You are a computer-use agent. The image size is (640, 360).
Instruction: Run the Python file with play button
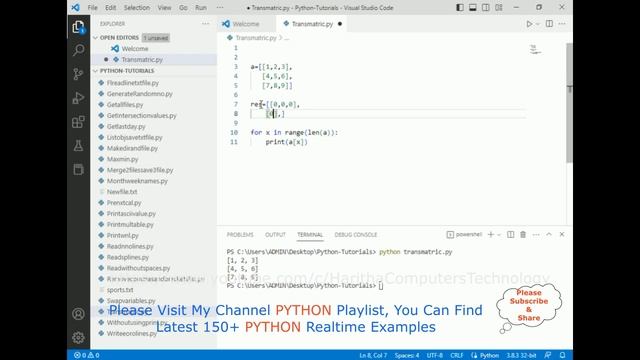tap(529, 24)
